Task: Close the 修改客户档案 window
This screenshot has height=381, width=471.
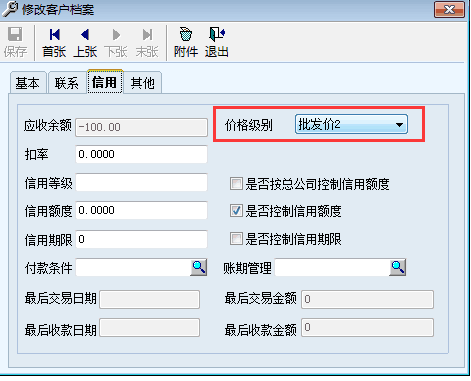Action: [449, 9]
